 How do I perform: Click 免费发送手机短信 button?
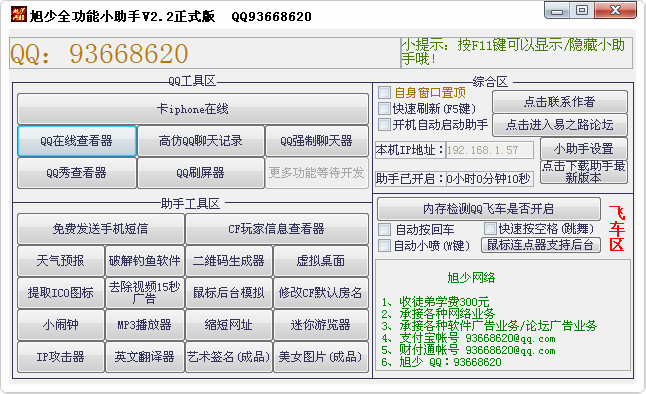101,229
